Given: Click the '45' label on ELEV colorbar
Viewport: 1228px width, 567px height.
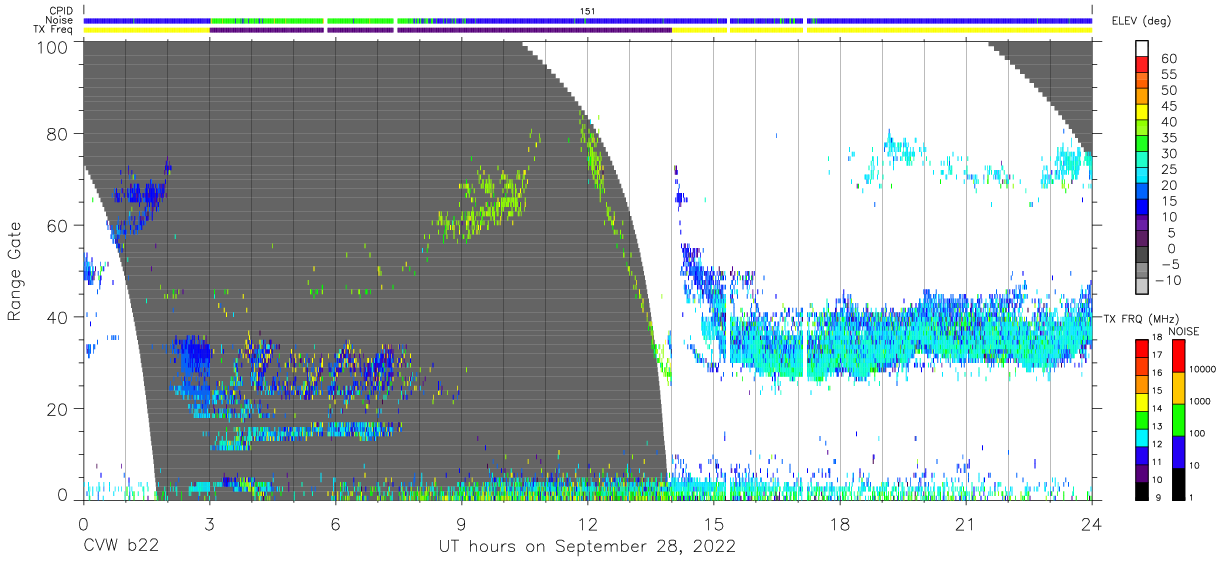Looking at the screenshot, I should pyautogui.click(x=1169, y=106).
